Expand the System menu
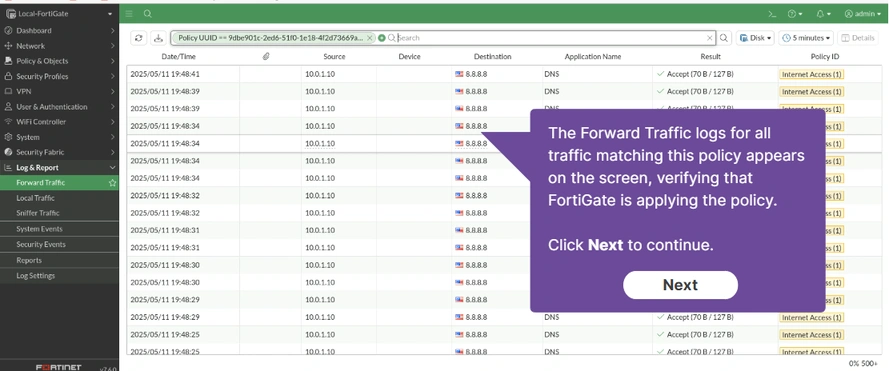889x371 pixels. 60,137
